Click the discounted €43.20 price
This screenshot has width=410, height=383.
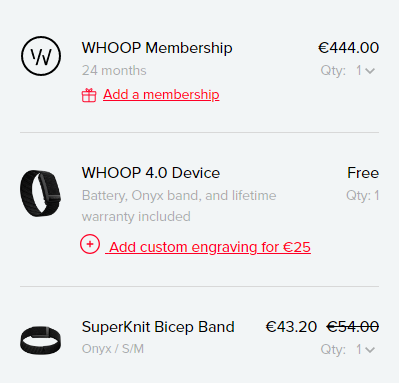[291, 327]
